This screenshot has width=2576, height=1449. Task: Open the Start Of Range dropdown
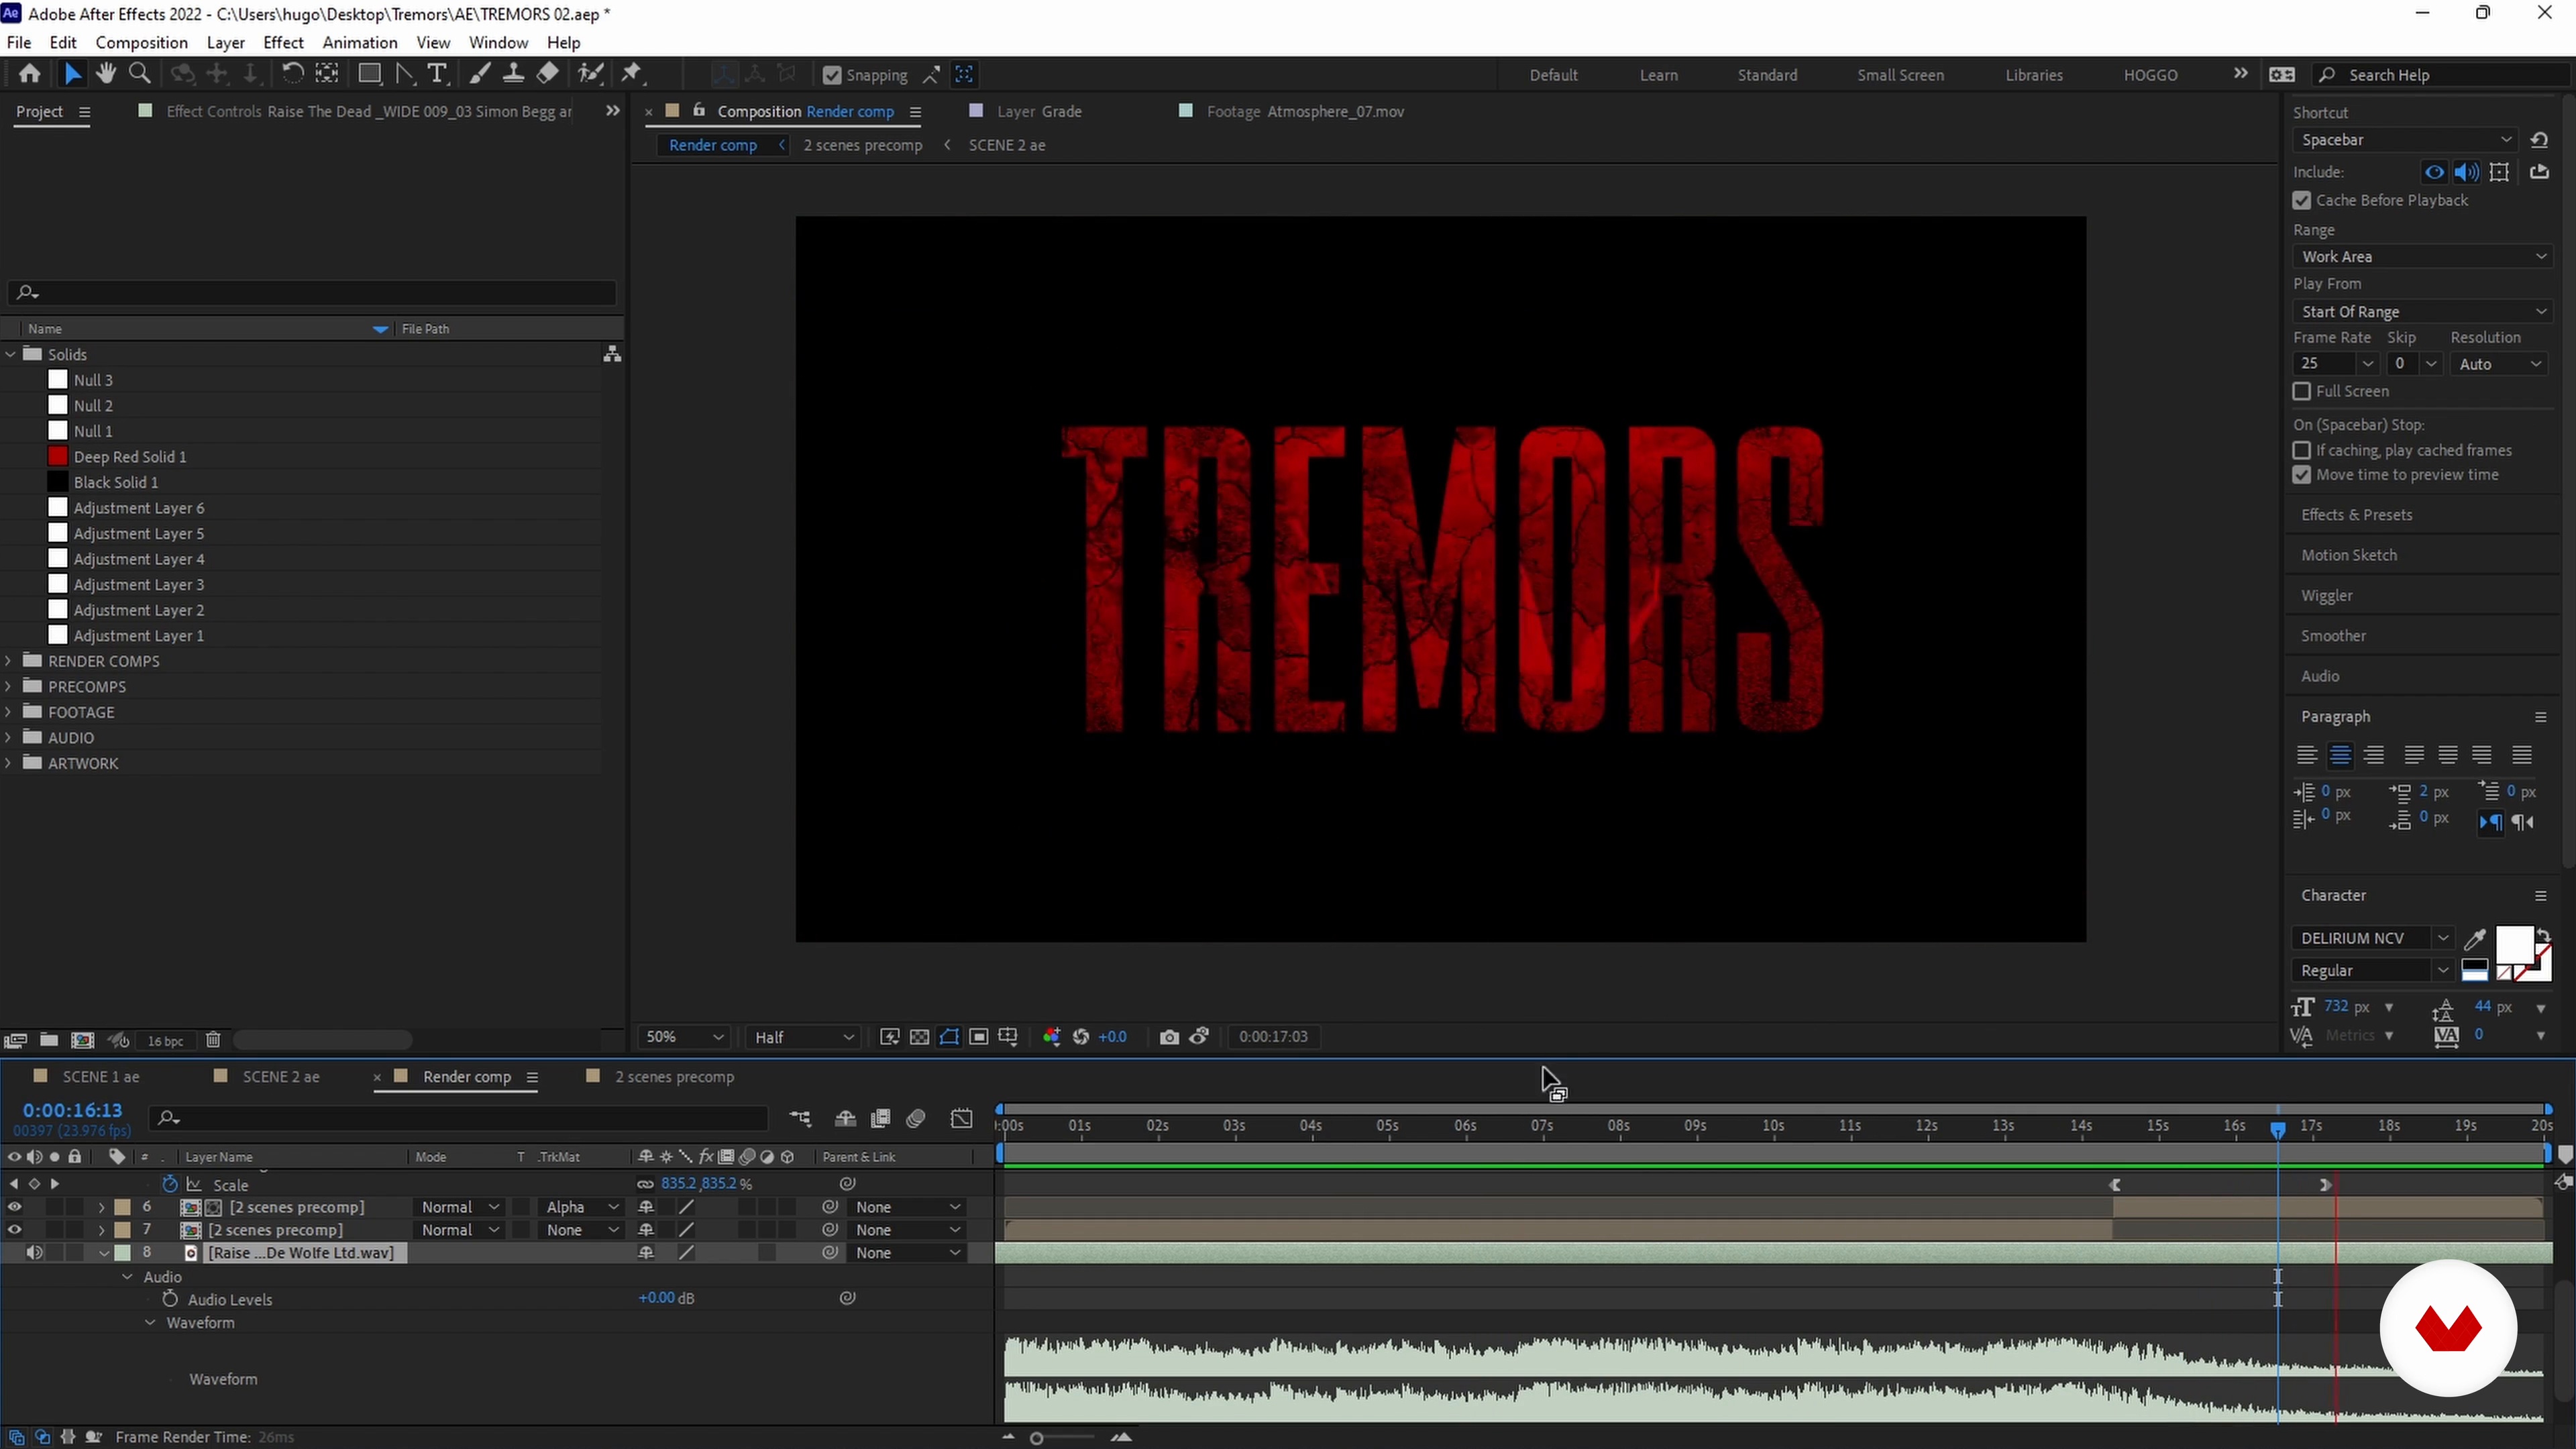[2421, 311]
